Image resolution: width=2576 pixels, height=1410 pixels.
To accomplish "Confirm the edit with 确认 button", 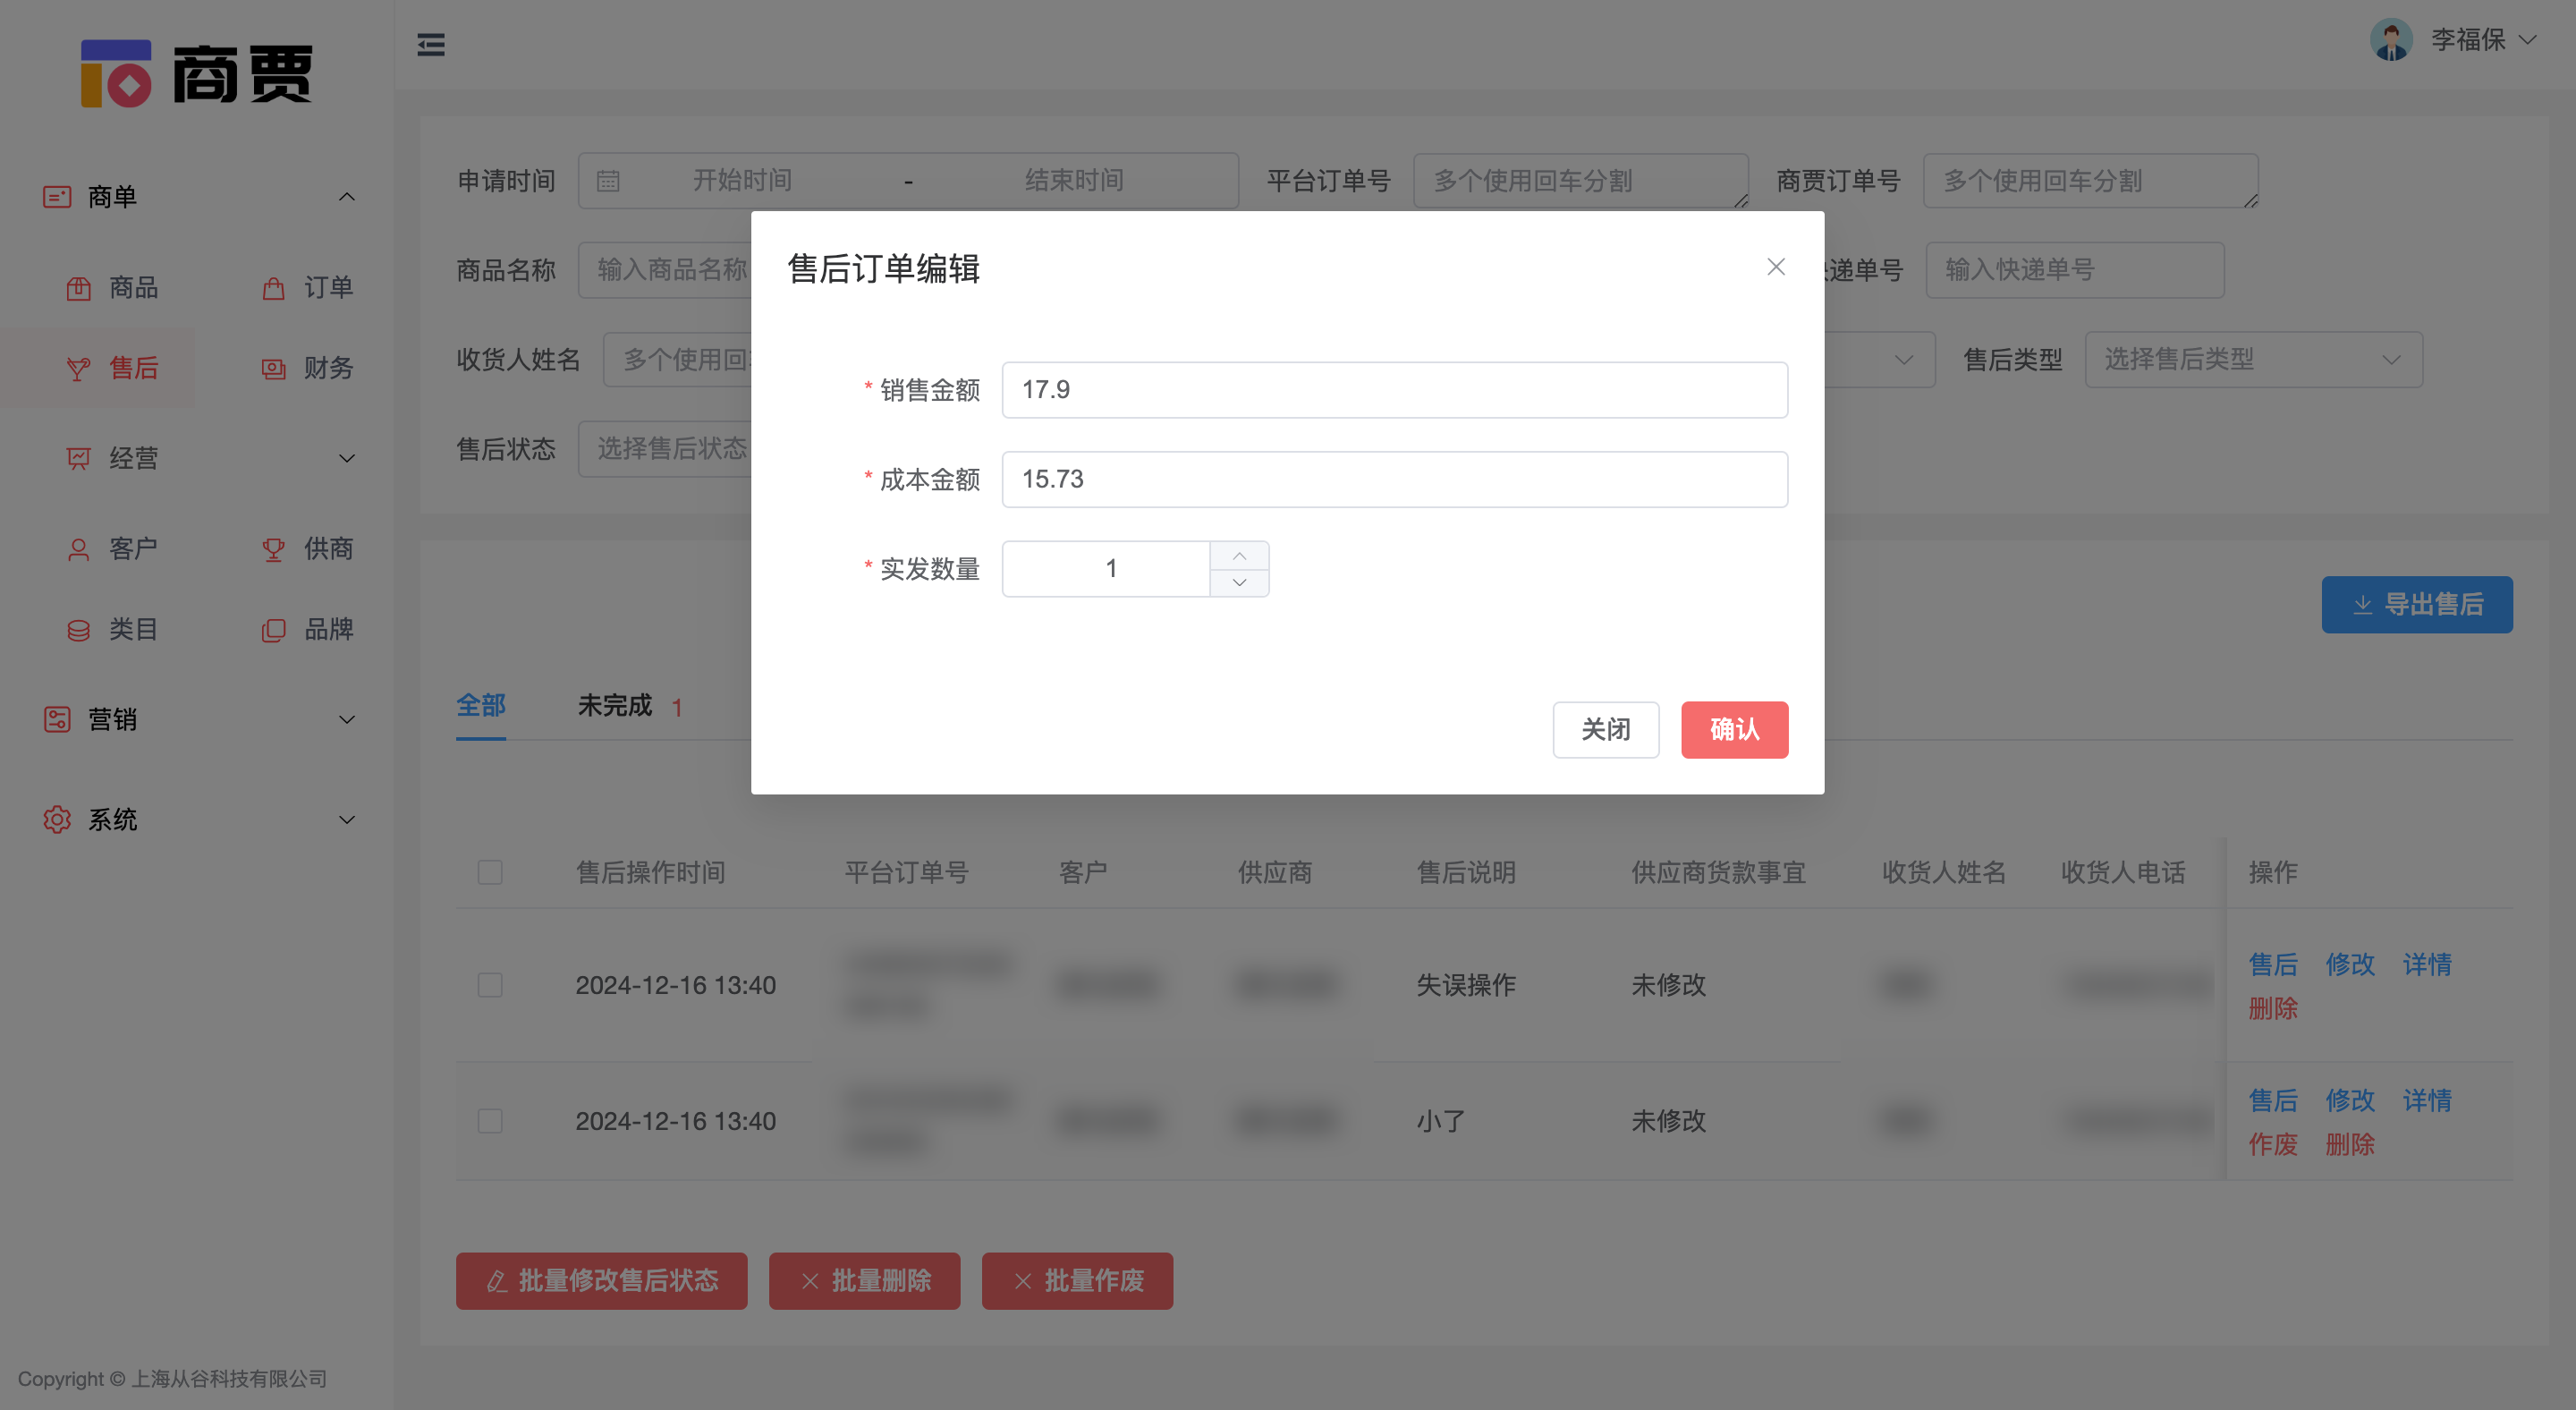I will click(1734, 730).
